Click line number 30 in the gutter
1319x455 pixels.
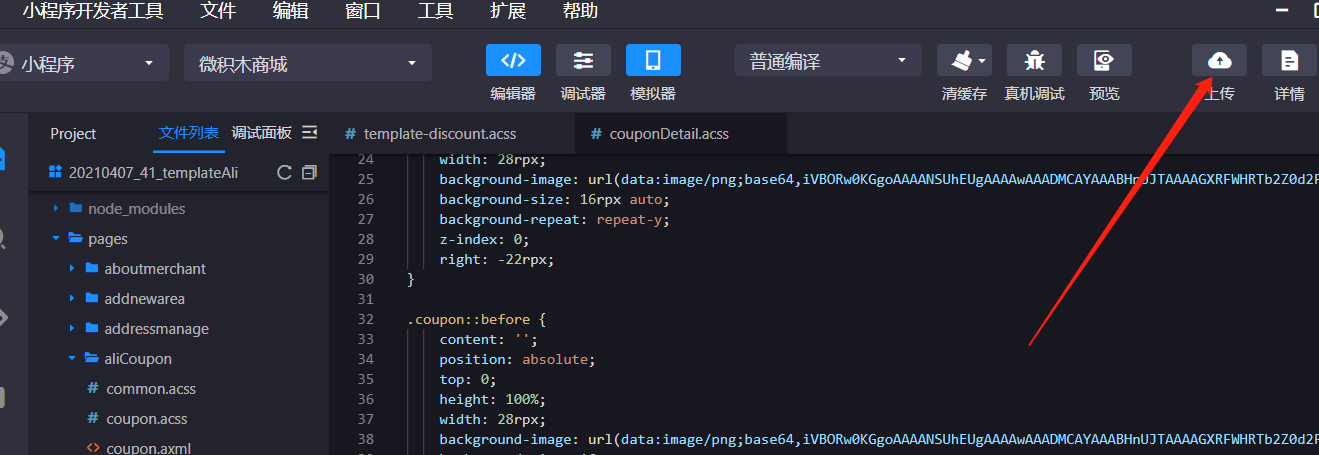(x=365, y=279)
